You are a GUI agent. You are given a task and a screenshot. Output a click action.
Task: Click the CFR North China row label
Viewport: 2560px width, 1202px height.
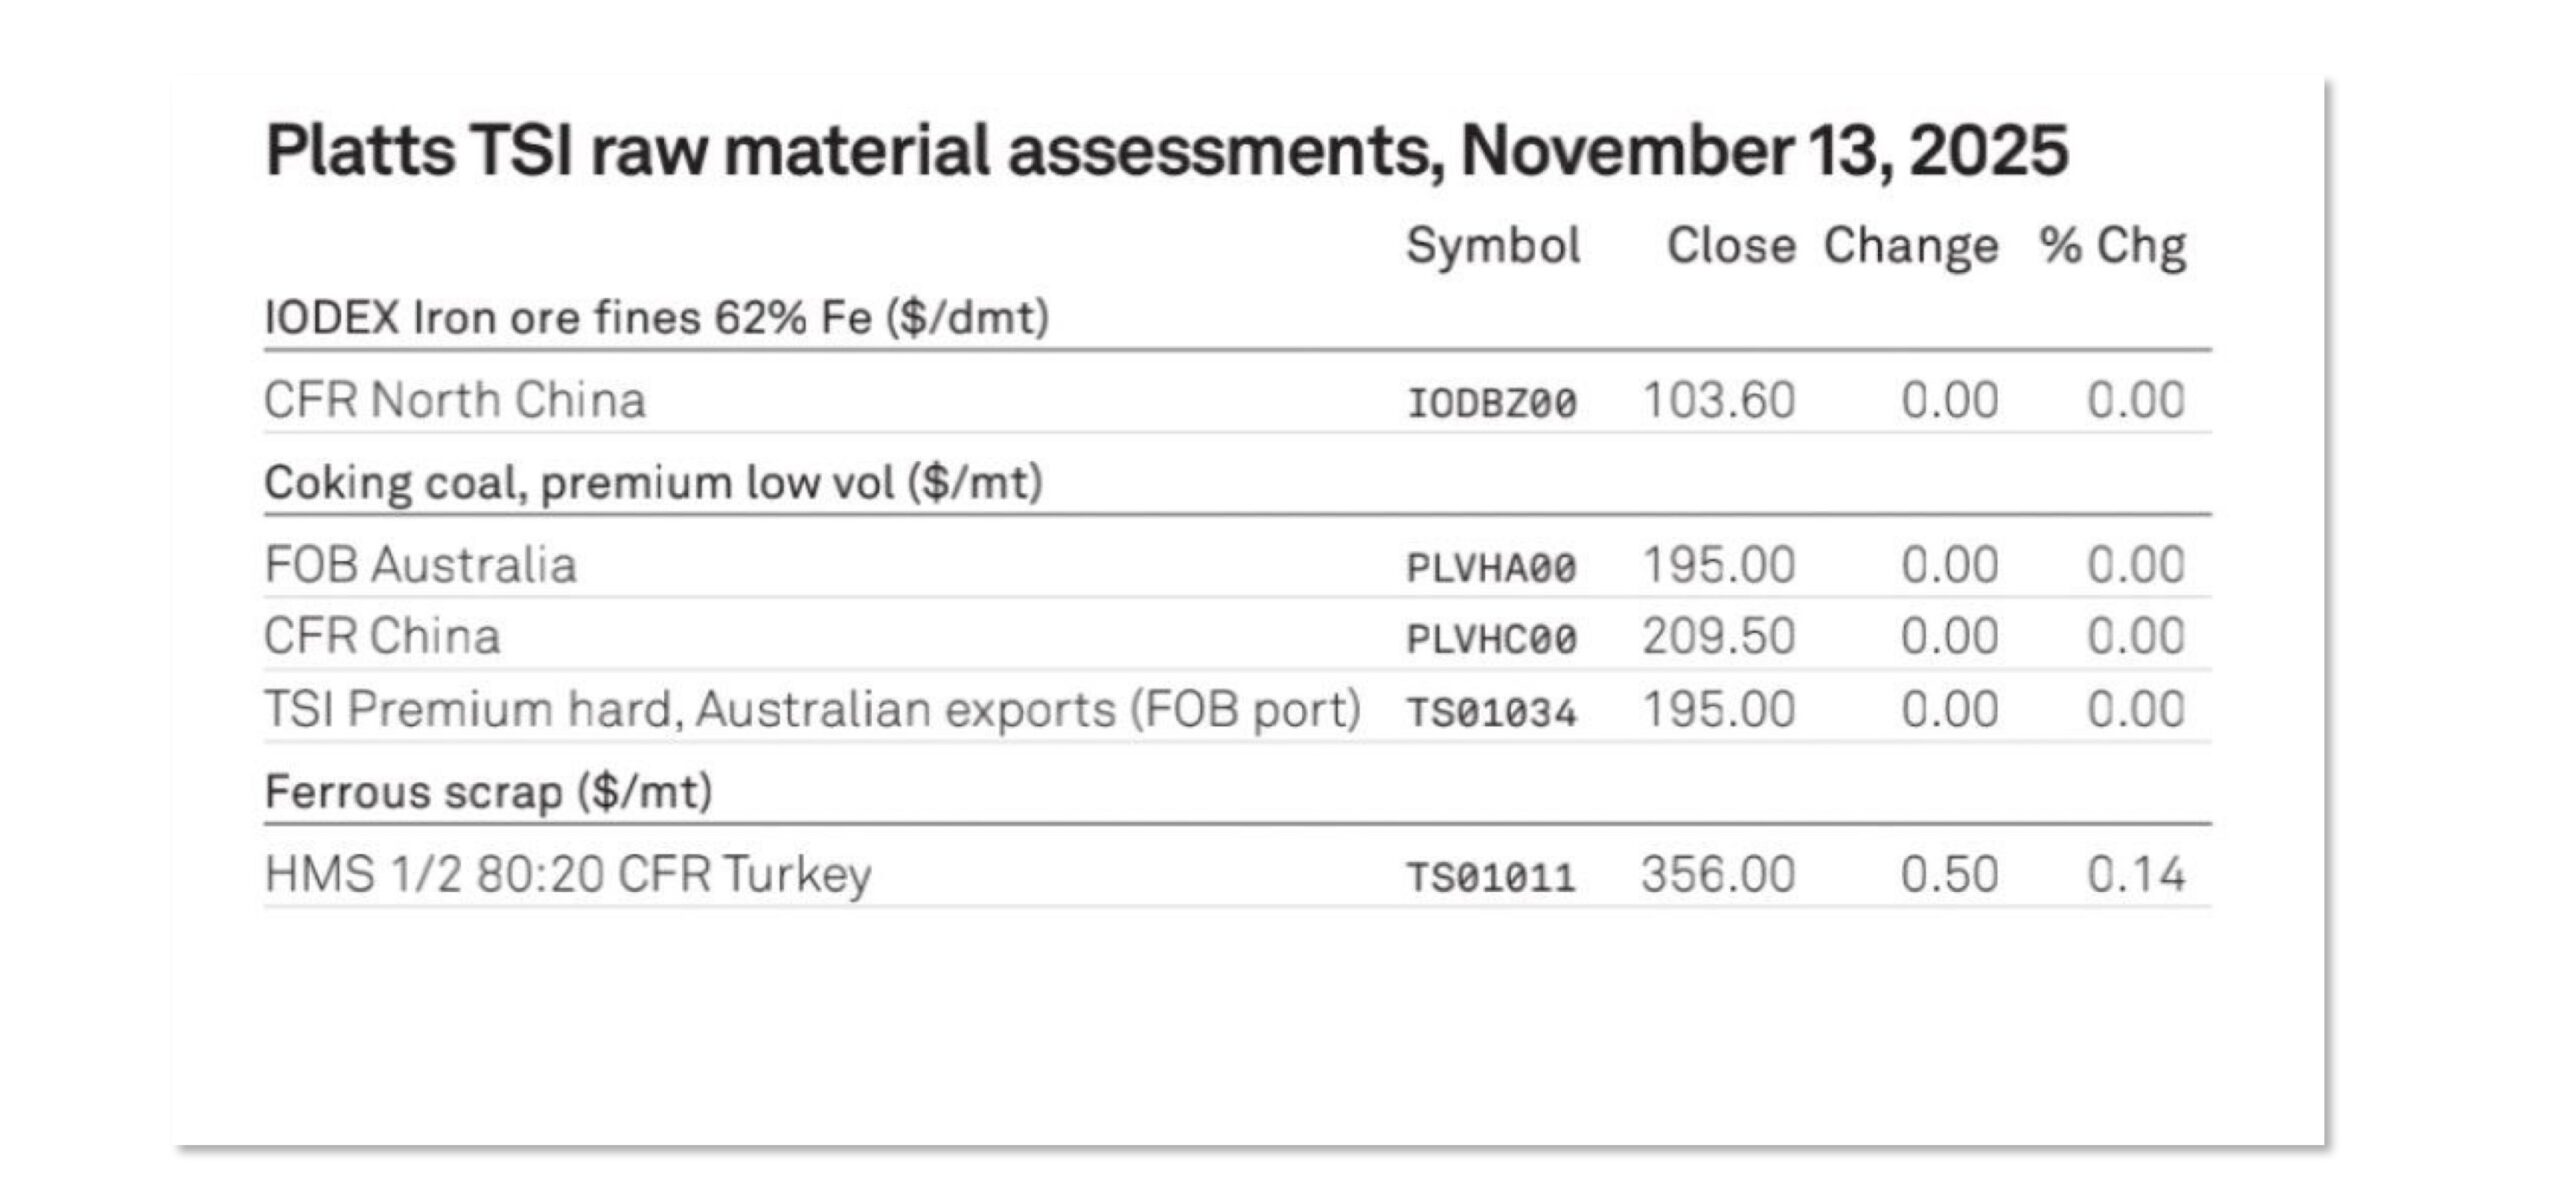[x=455, y=400]
